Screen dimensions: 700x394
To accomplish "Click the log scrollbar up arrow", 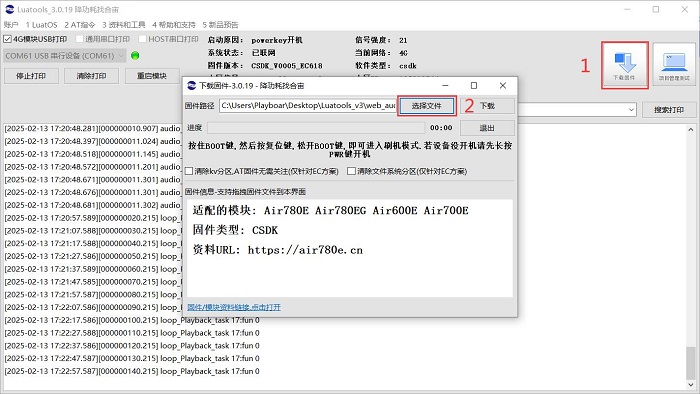I will (x=691, y=129).
